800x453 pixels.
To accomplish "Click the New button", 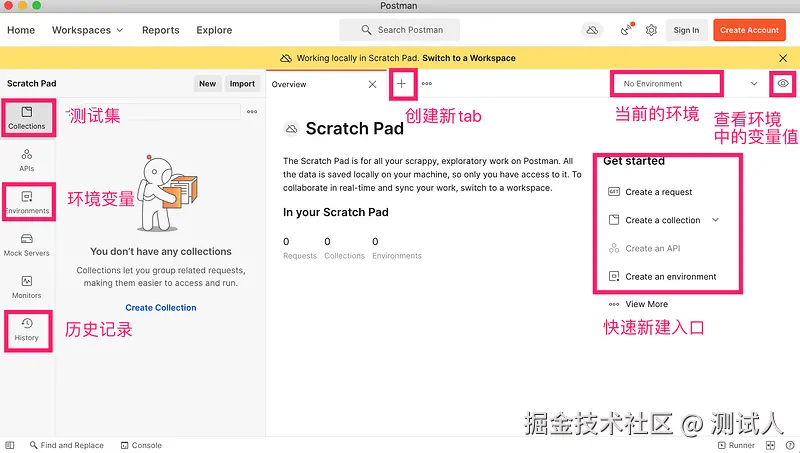I will click(207, 84).
